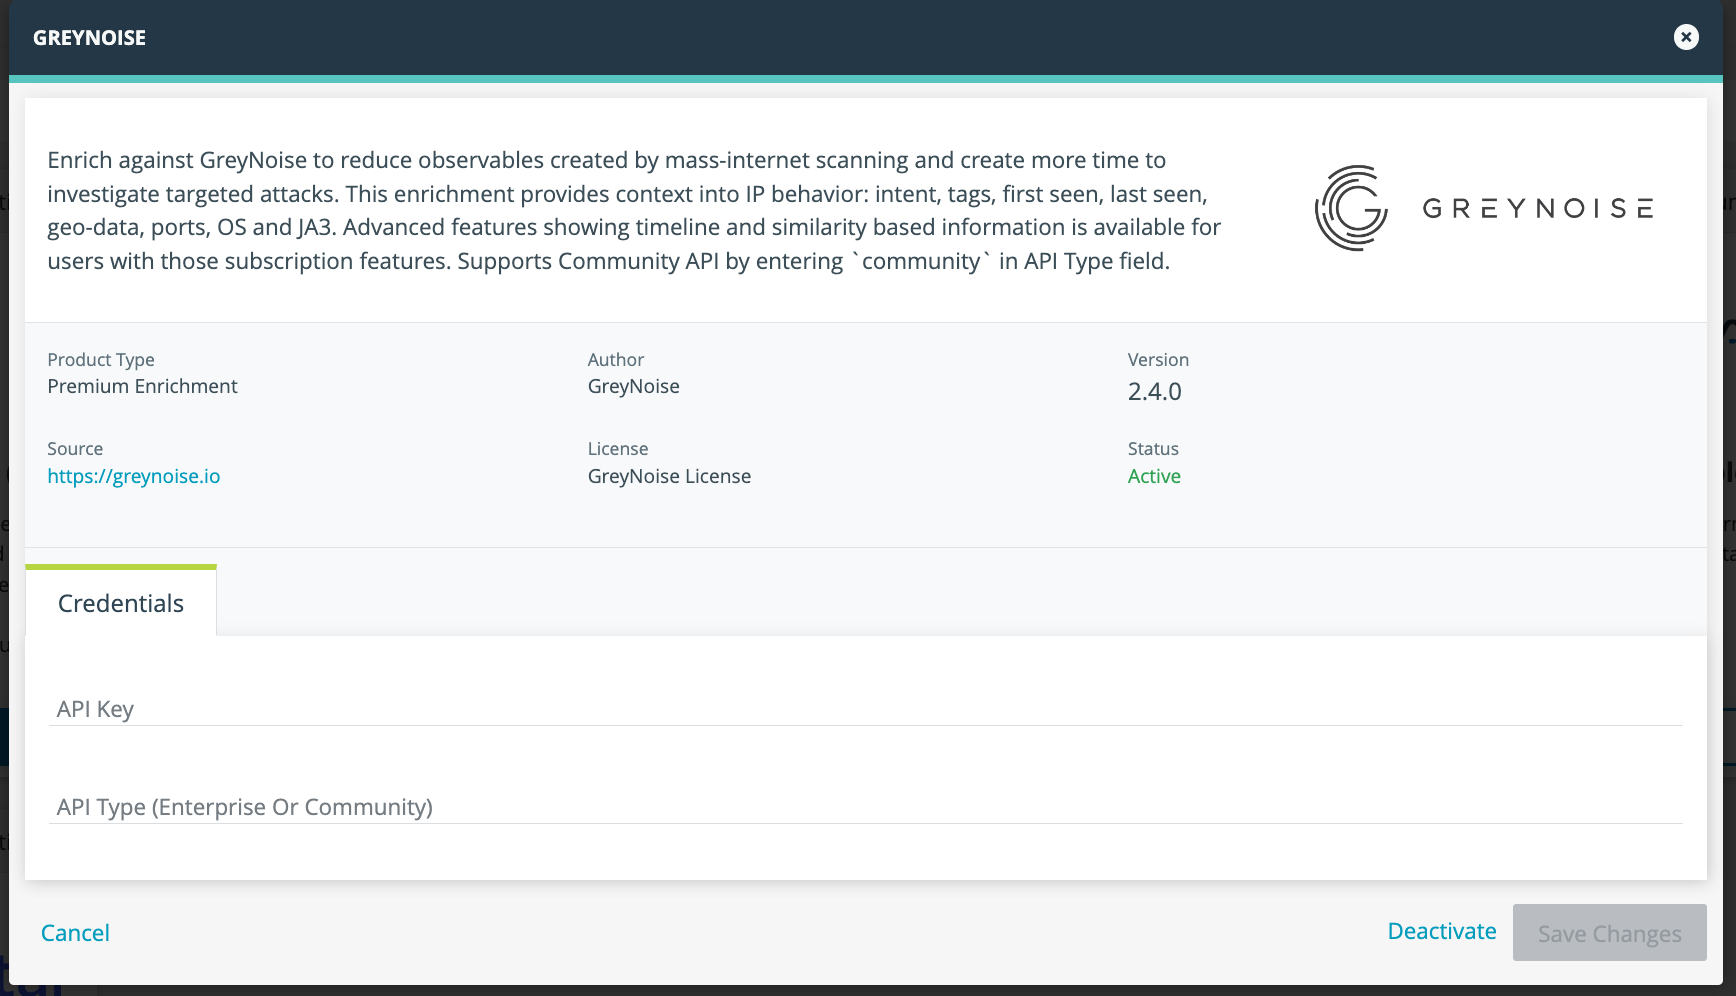Click the GREYNOISE dialog title
Viewport: 1736px width, 996px height.
tap(90, 38)
